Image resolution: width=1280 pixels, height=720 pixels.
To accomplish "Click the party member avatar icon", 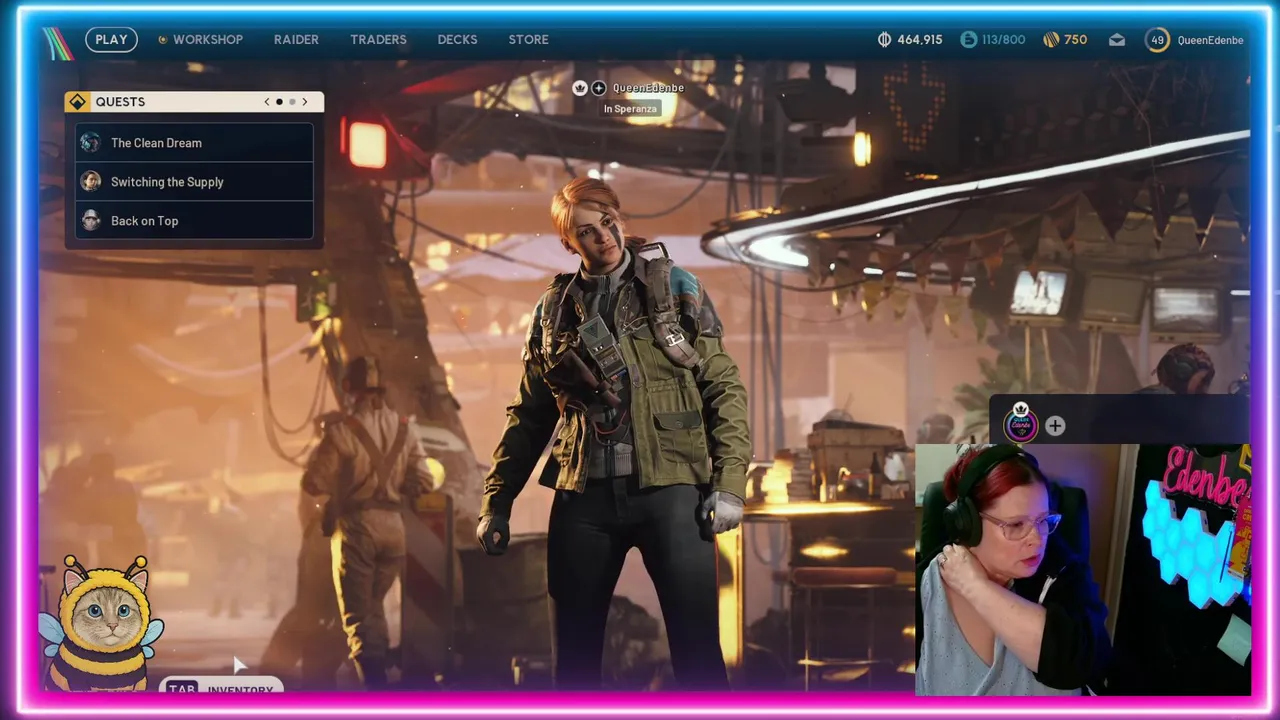I will 1021,424.
